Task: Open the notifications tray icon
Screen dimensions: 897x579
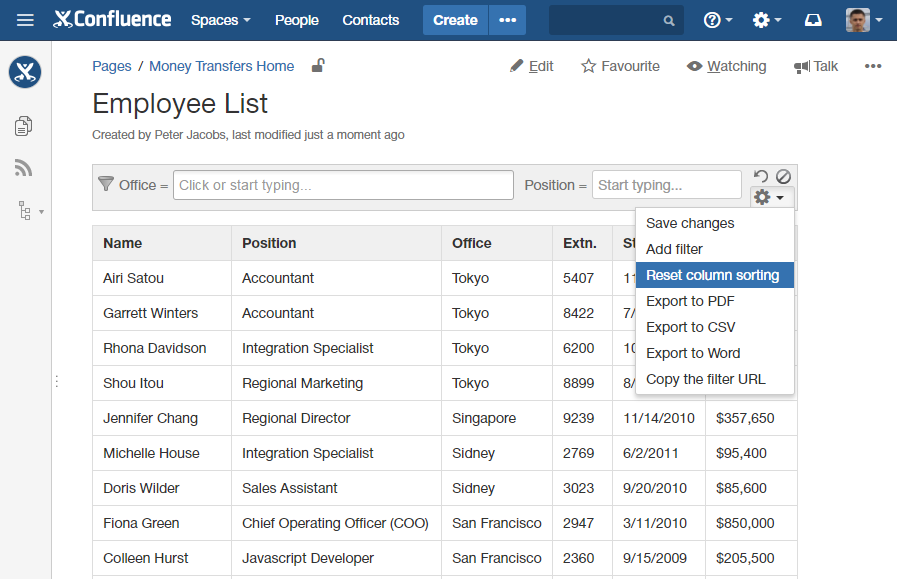Action: click(812, 20)
